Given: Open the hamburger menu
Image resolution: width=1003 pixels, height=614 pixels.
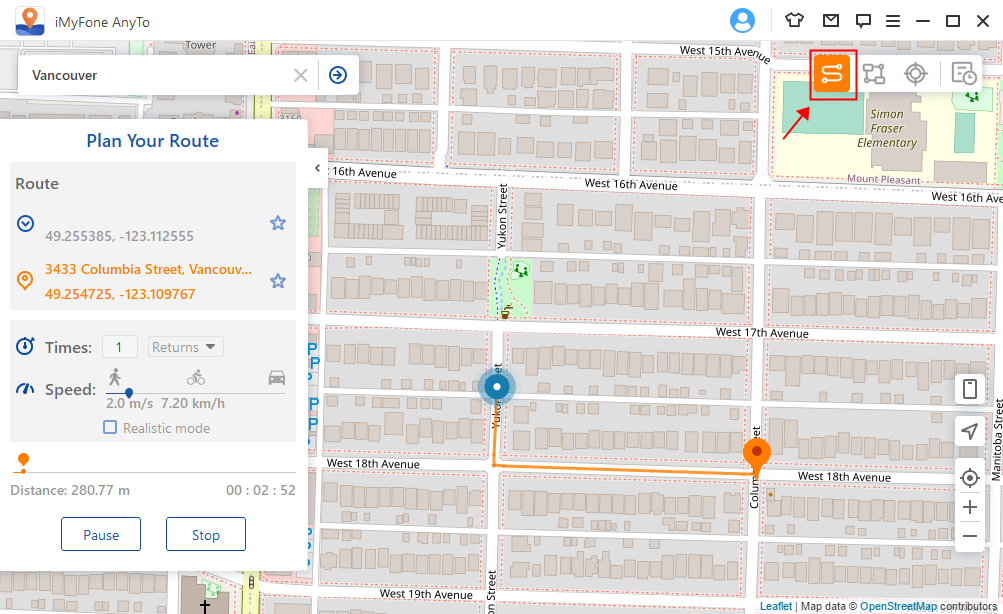Looking at the screenshot, I should pyautogui.click(x=893, y=20).
